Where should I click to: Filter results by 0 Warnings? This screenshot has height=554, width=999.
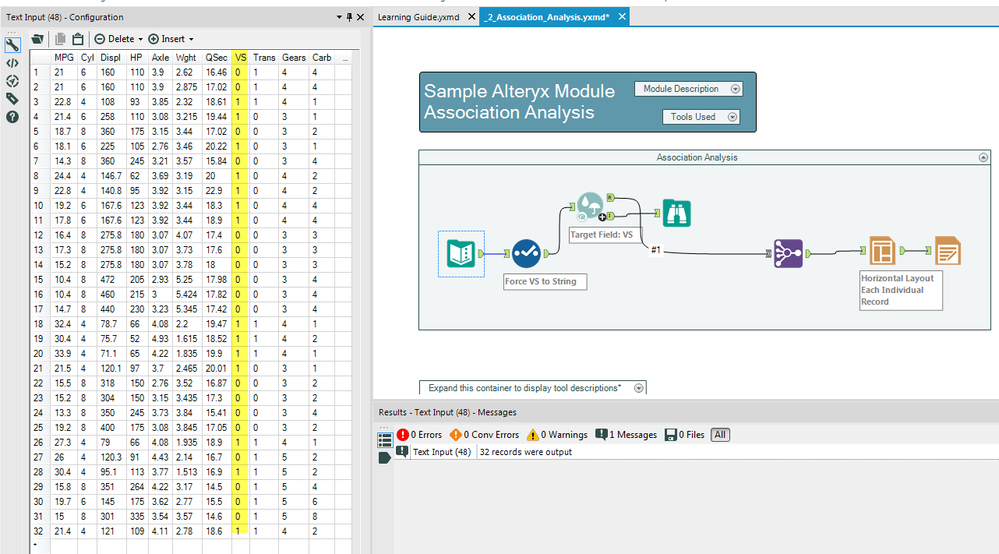pyautogui.click(x=557, y=435)
